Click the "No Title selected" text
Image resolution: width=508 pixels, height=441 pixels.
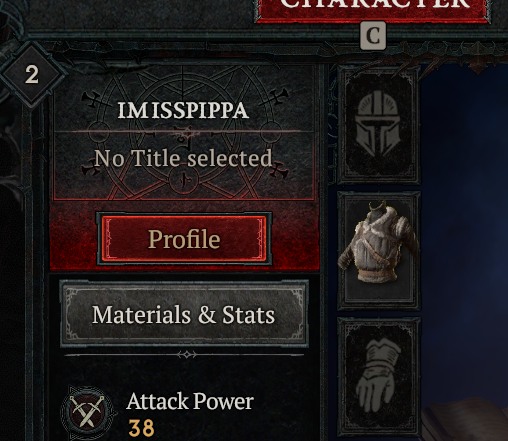point(183,158)
